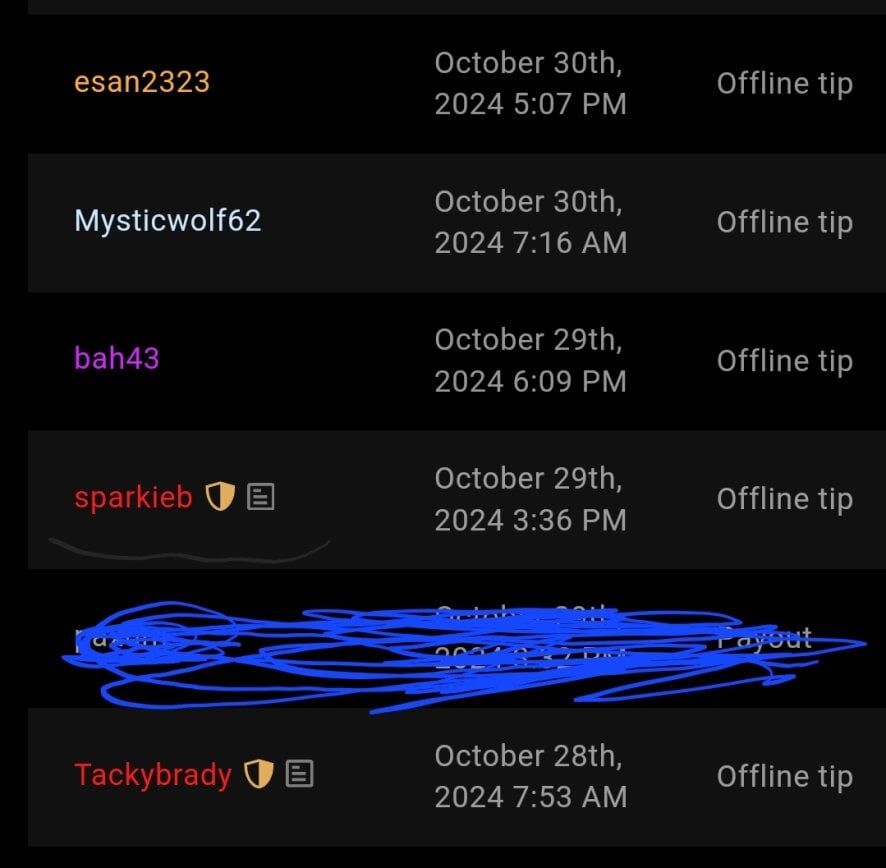This screenshot has height=868, width=886.
Task: Select Offline tip label in Mysticwolf62 row
Action: [785, 223]
